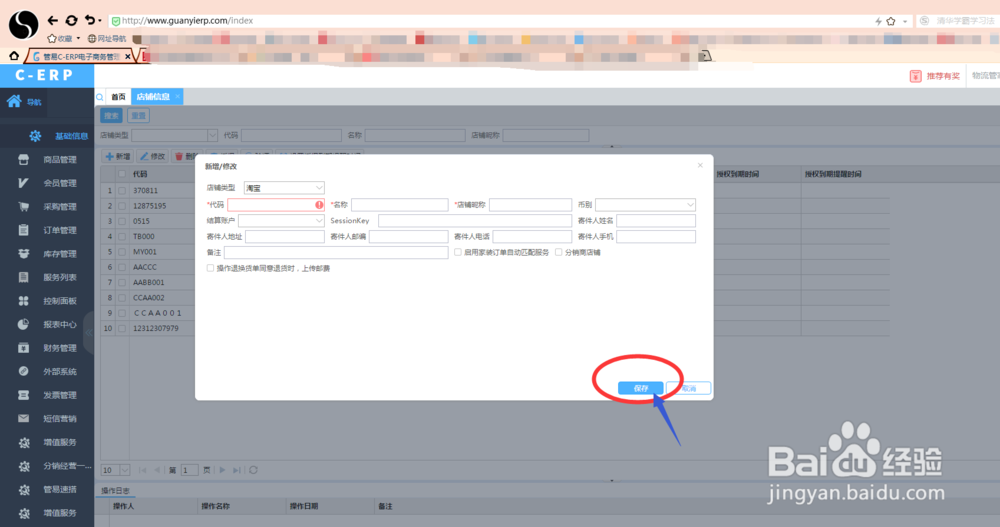Open 增值服务 menu below 短信营销
This screenshot has height=527, width=1000.
[60, 442]
